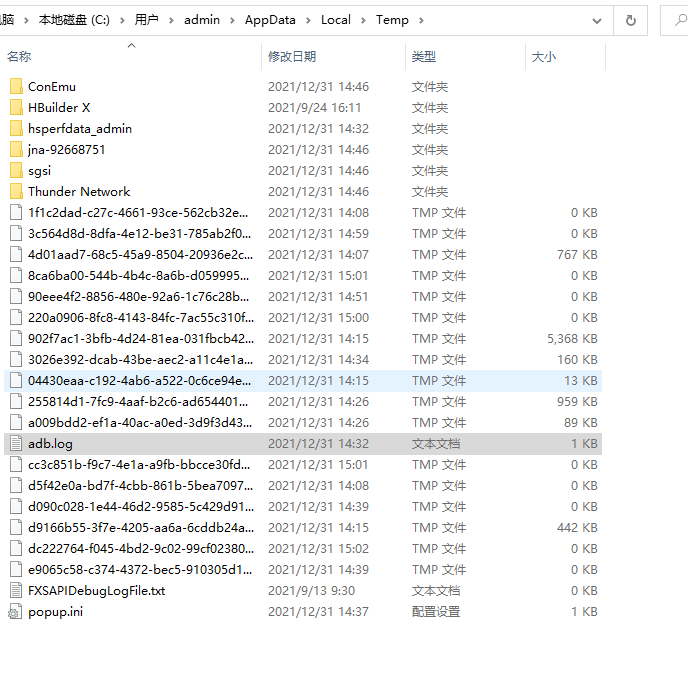
Task: Open the address bar history dropdown
Action: click(597, 20)
